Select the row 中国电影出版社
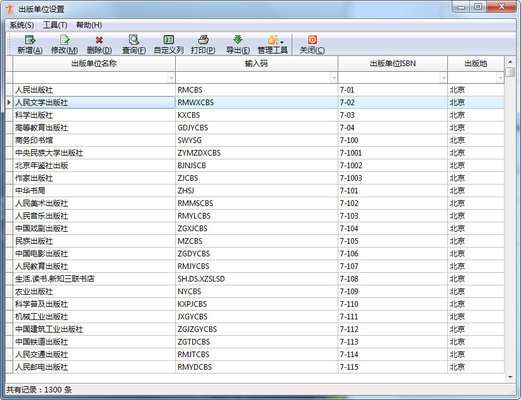Image resolution: width=521 pixels, height=400 pixels. click(258, 254)
